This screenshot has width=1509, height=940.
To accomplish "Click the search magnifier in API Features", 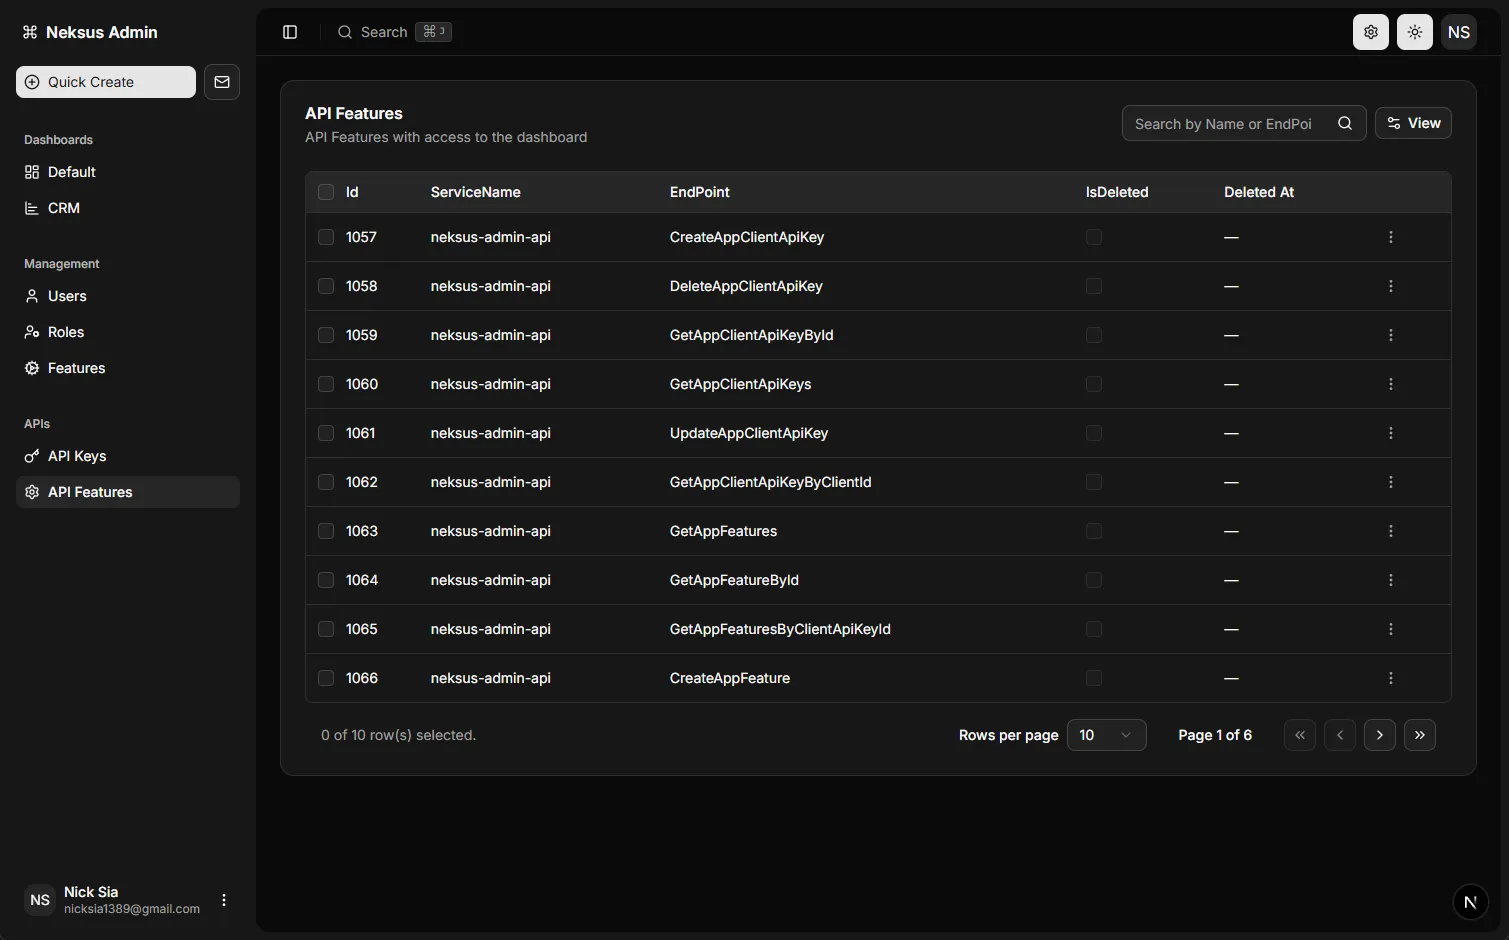I will [1345, 123].
